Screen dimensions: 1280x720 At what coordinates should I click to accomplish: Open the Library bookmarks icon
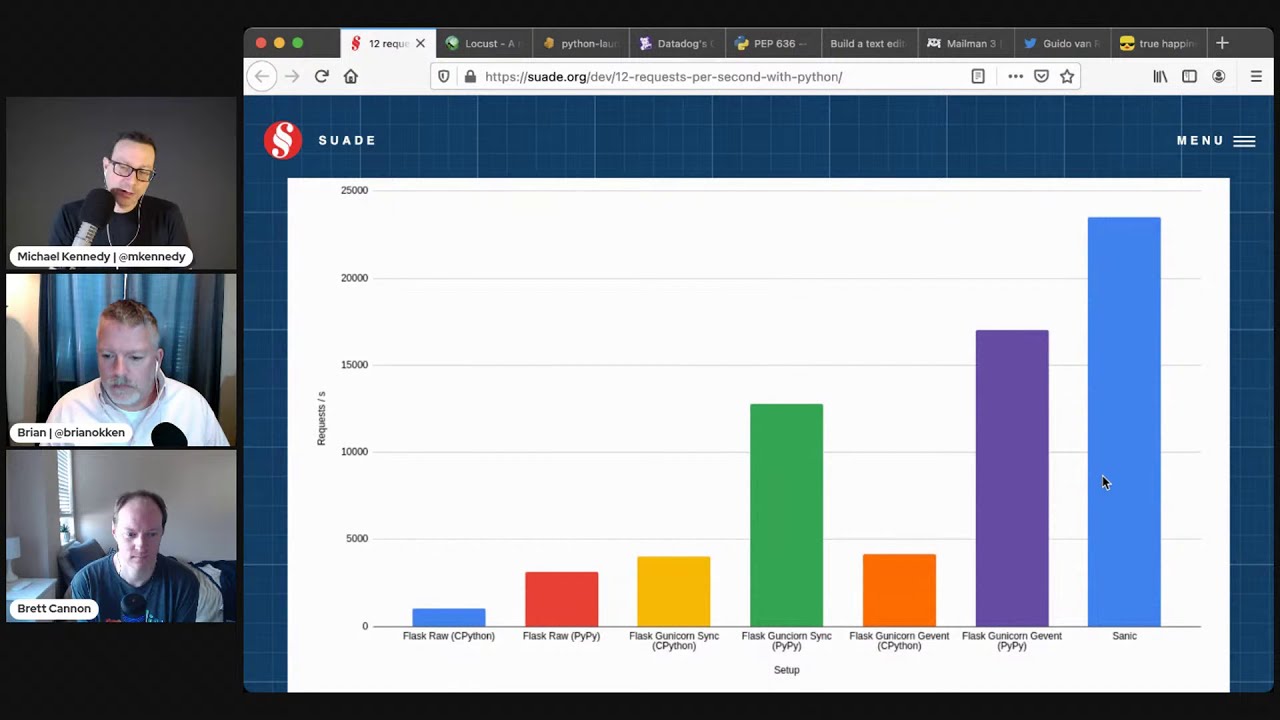click(x=1160, y=76)
